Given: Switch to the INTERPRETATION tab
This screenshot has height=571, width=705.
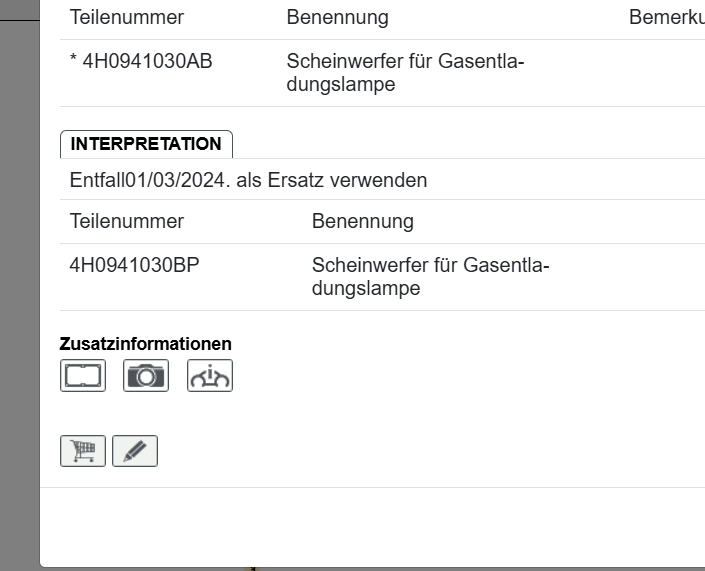Looking at the screenshot, I should [146, 144].
